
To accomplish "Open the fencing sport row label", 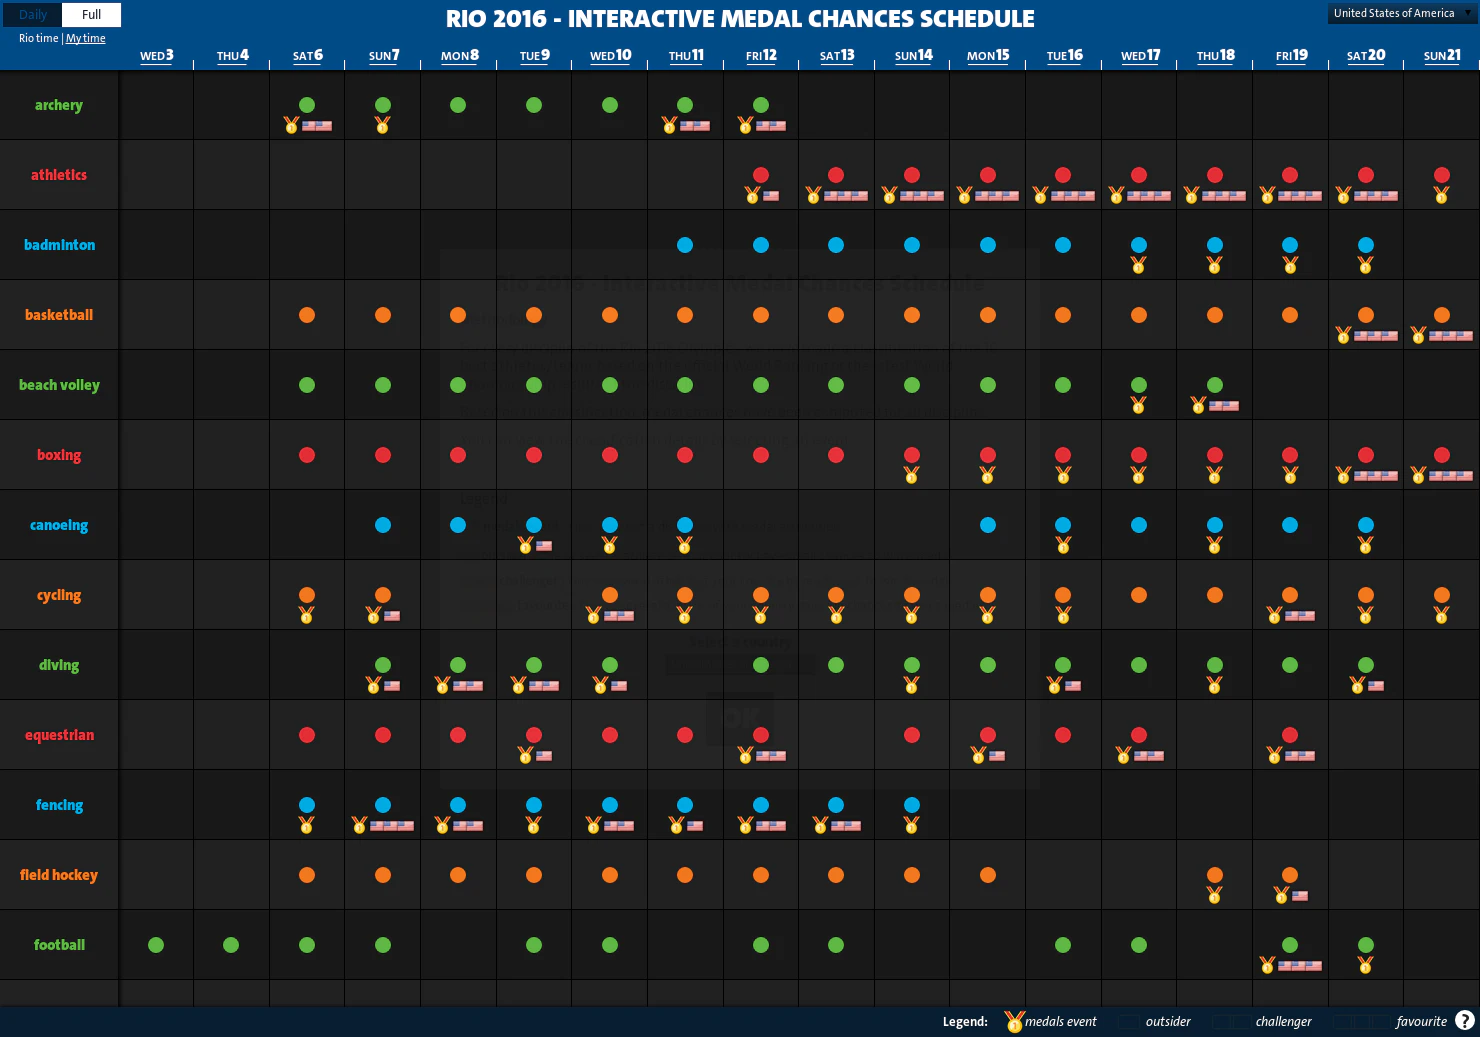I will tap(59, 805).
